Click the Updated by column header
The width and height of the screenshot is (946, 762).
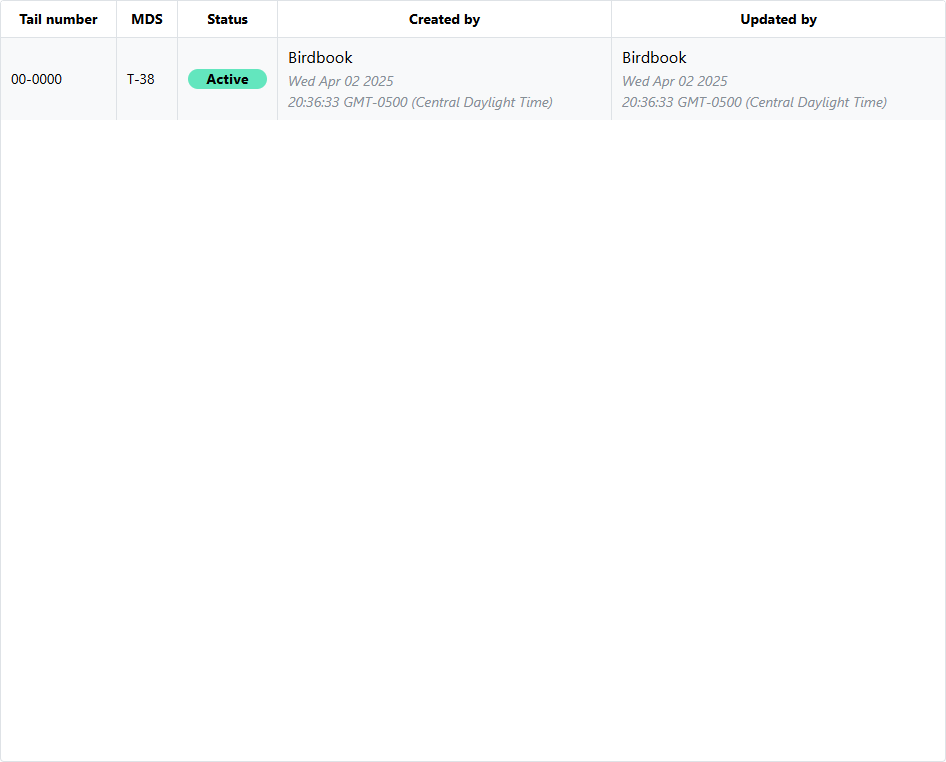[x=778, y=19]
